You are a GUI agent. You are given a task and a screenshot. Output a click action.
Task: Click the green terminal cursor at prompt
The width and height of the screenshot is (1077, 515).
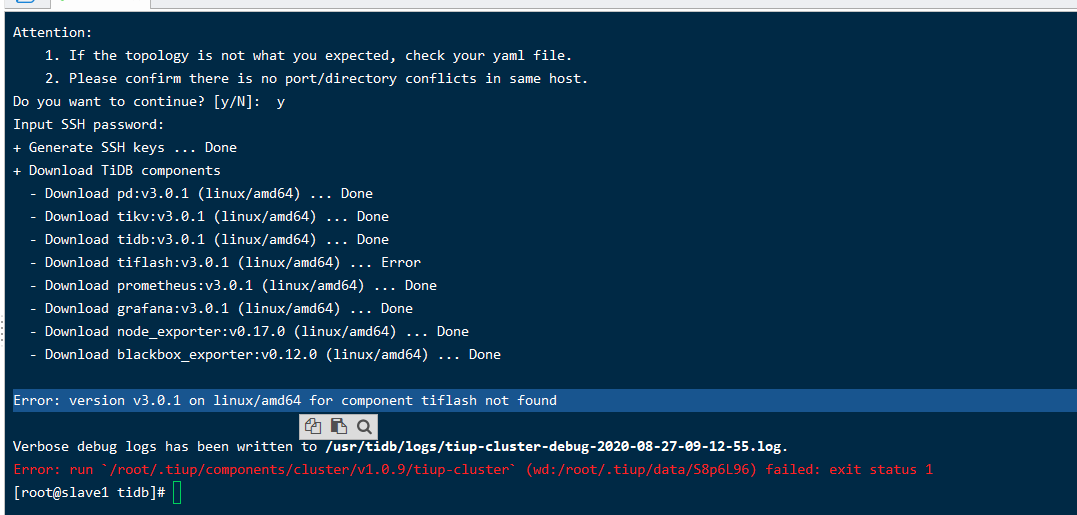point(177,493)
